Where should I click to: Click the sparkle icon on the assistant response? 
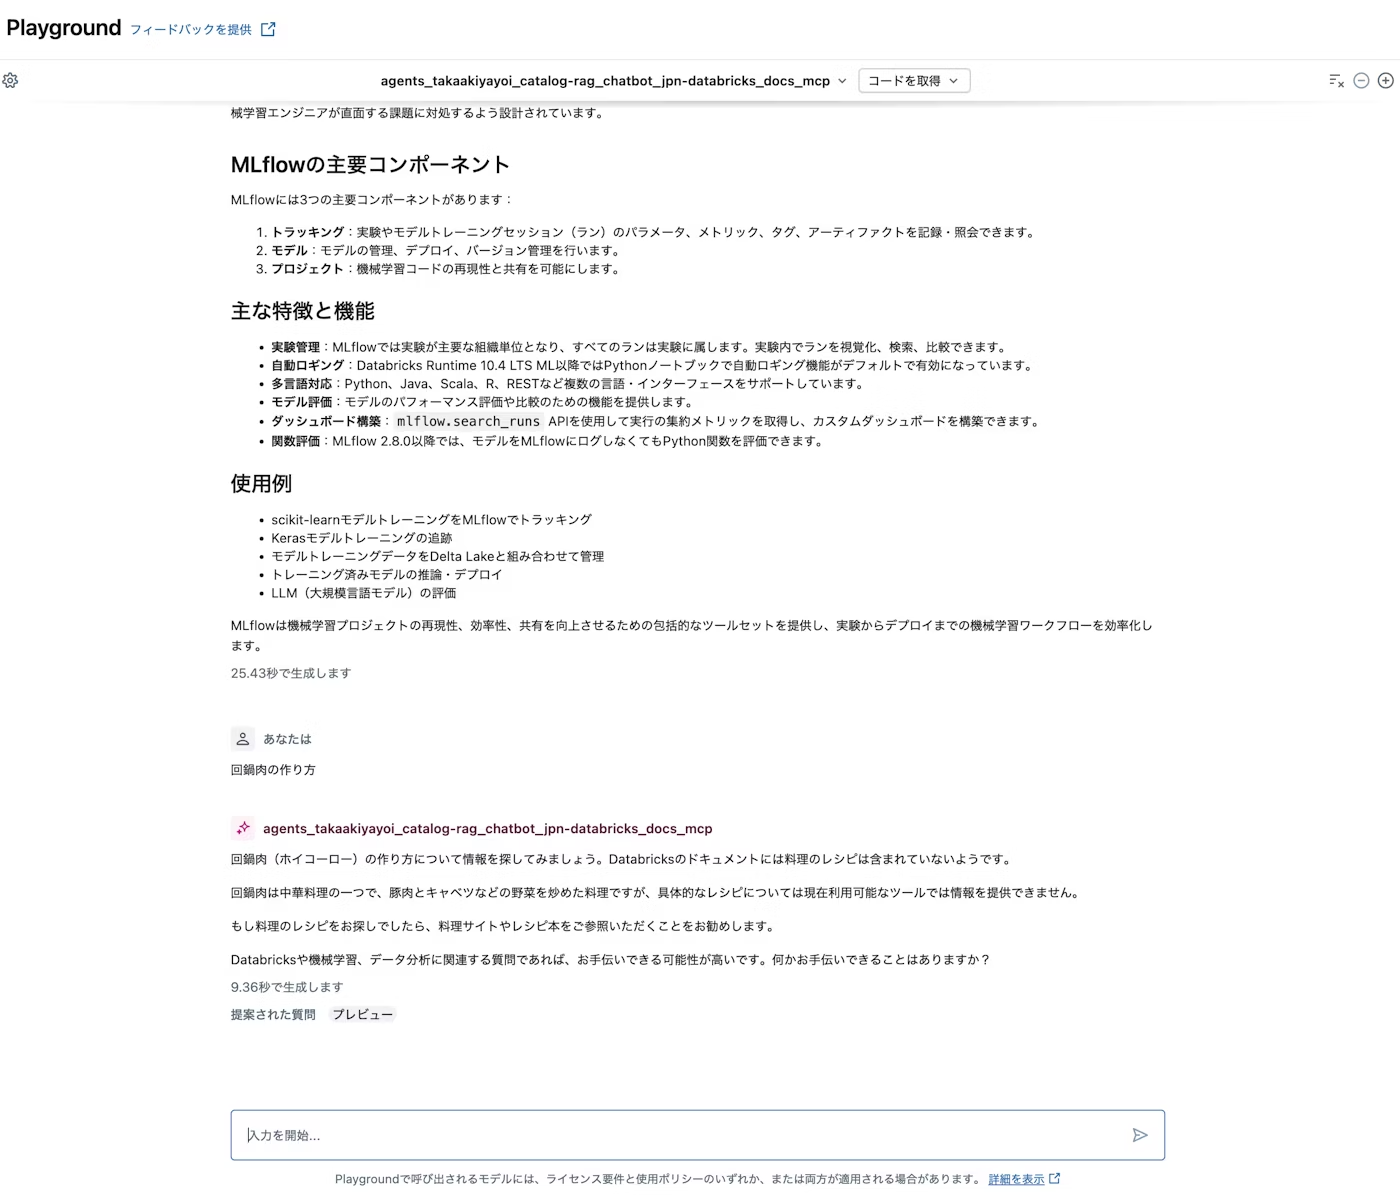pyautogui.click(x=242, y=828)
